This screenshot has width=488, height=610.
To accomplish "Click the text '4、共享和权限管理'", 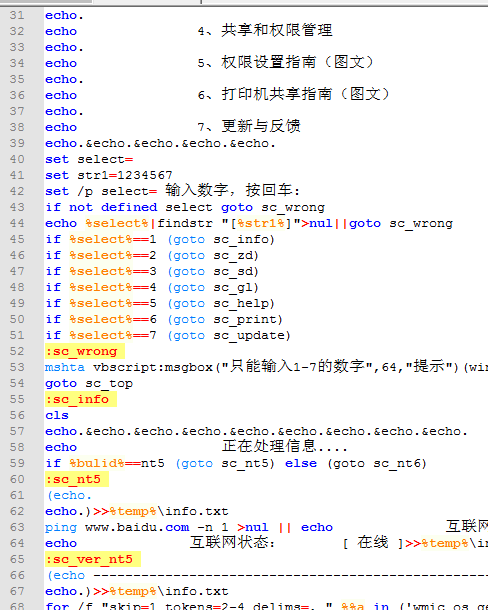I will (265, 31).
